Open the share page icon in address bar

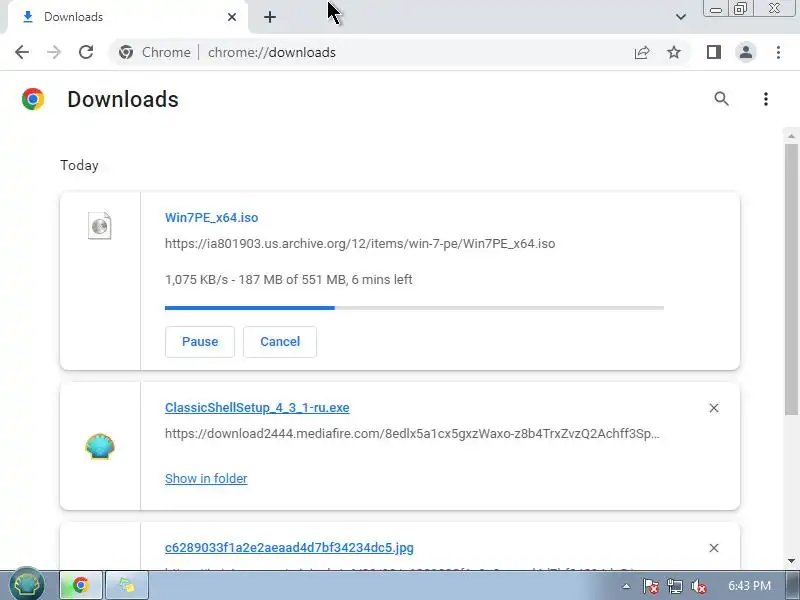[642, 52]
